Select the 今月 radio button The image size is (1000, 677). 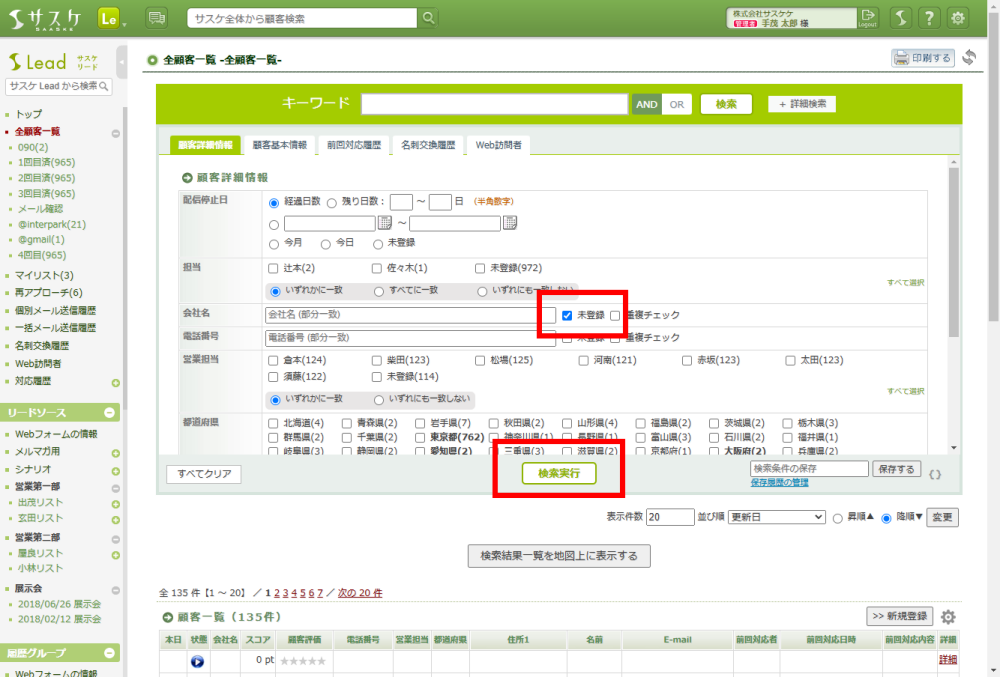(274, 243)
